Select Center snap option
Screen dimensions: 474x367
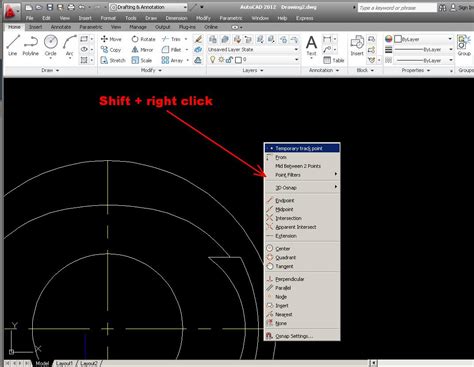302,249
